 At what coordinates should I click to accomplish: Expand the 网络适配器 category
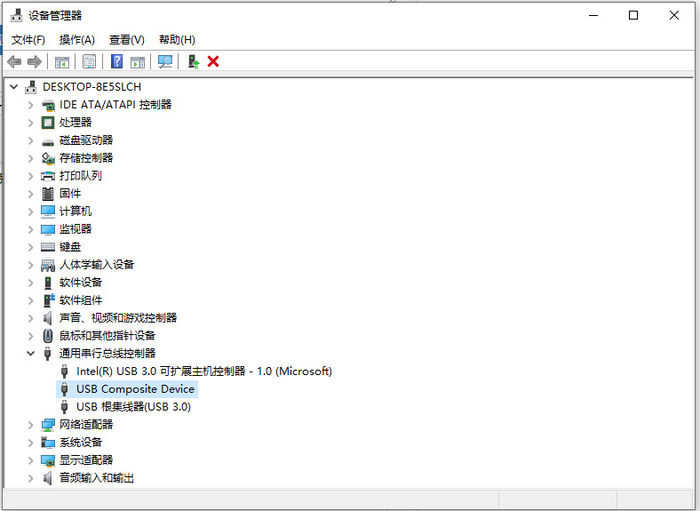pos(30,425)
